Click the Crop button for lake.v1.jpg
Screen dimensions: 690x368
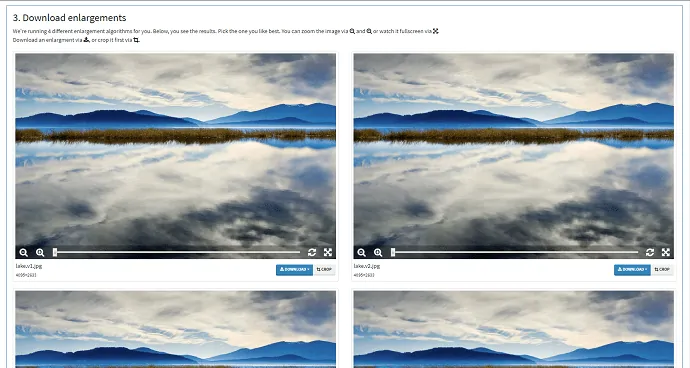(324, 269)
